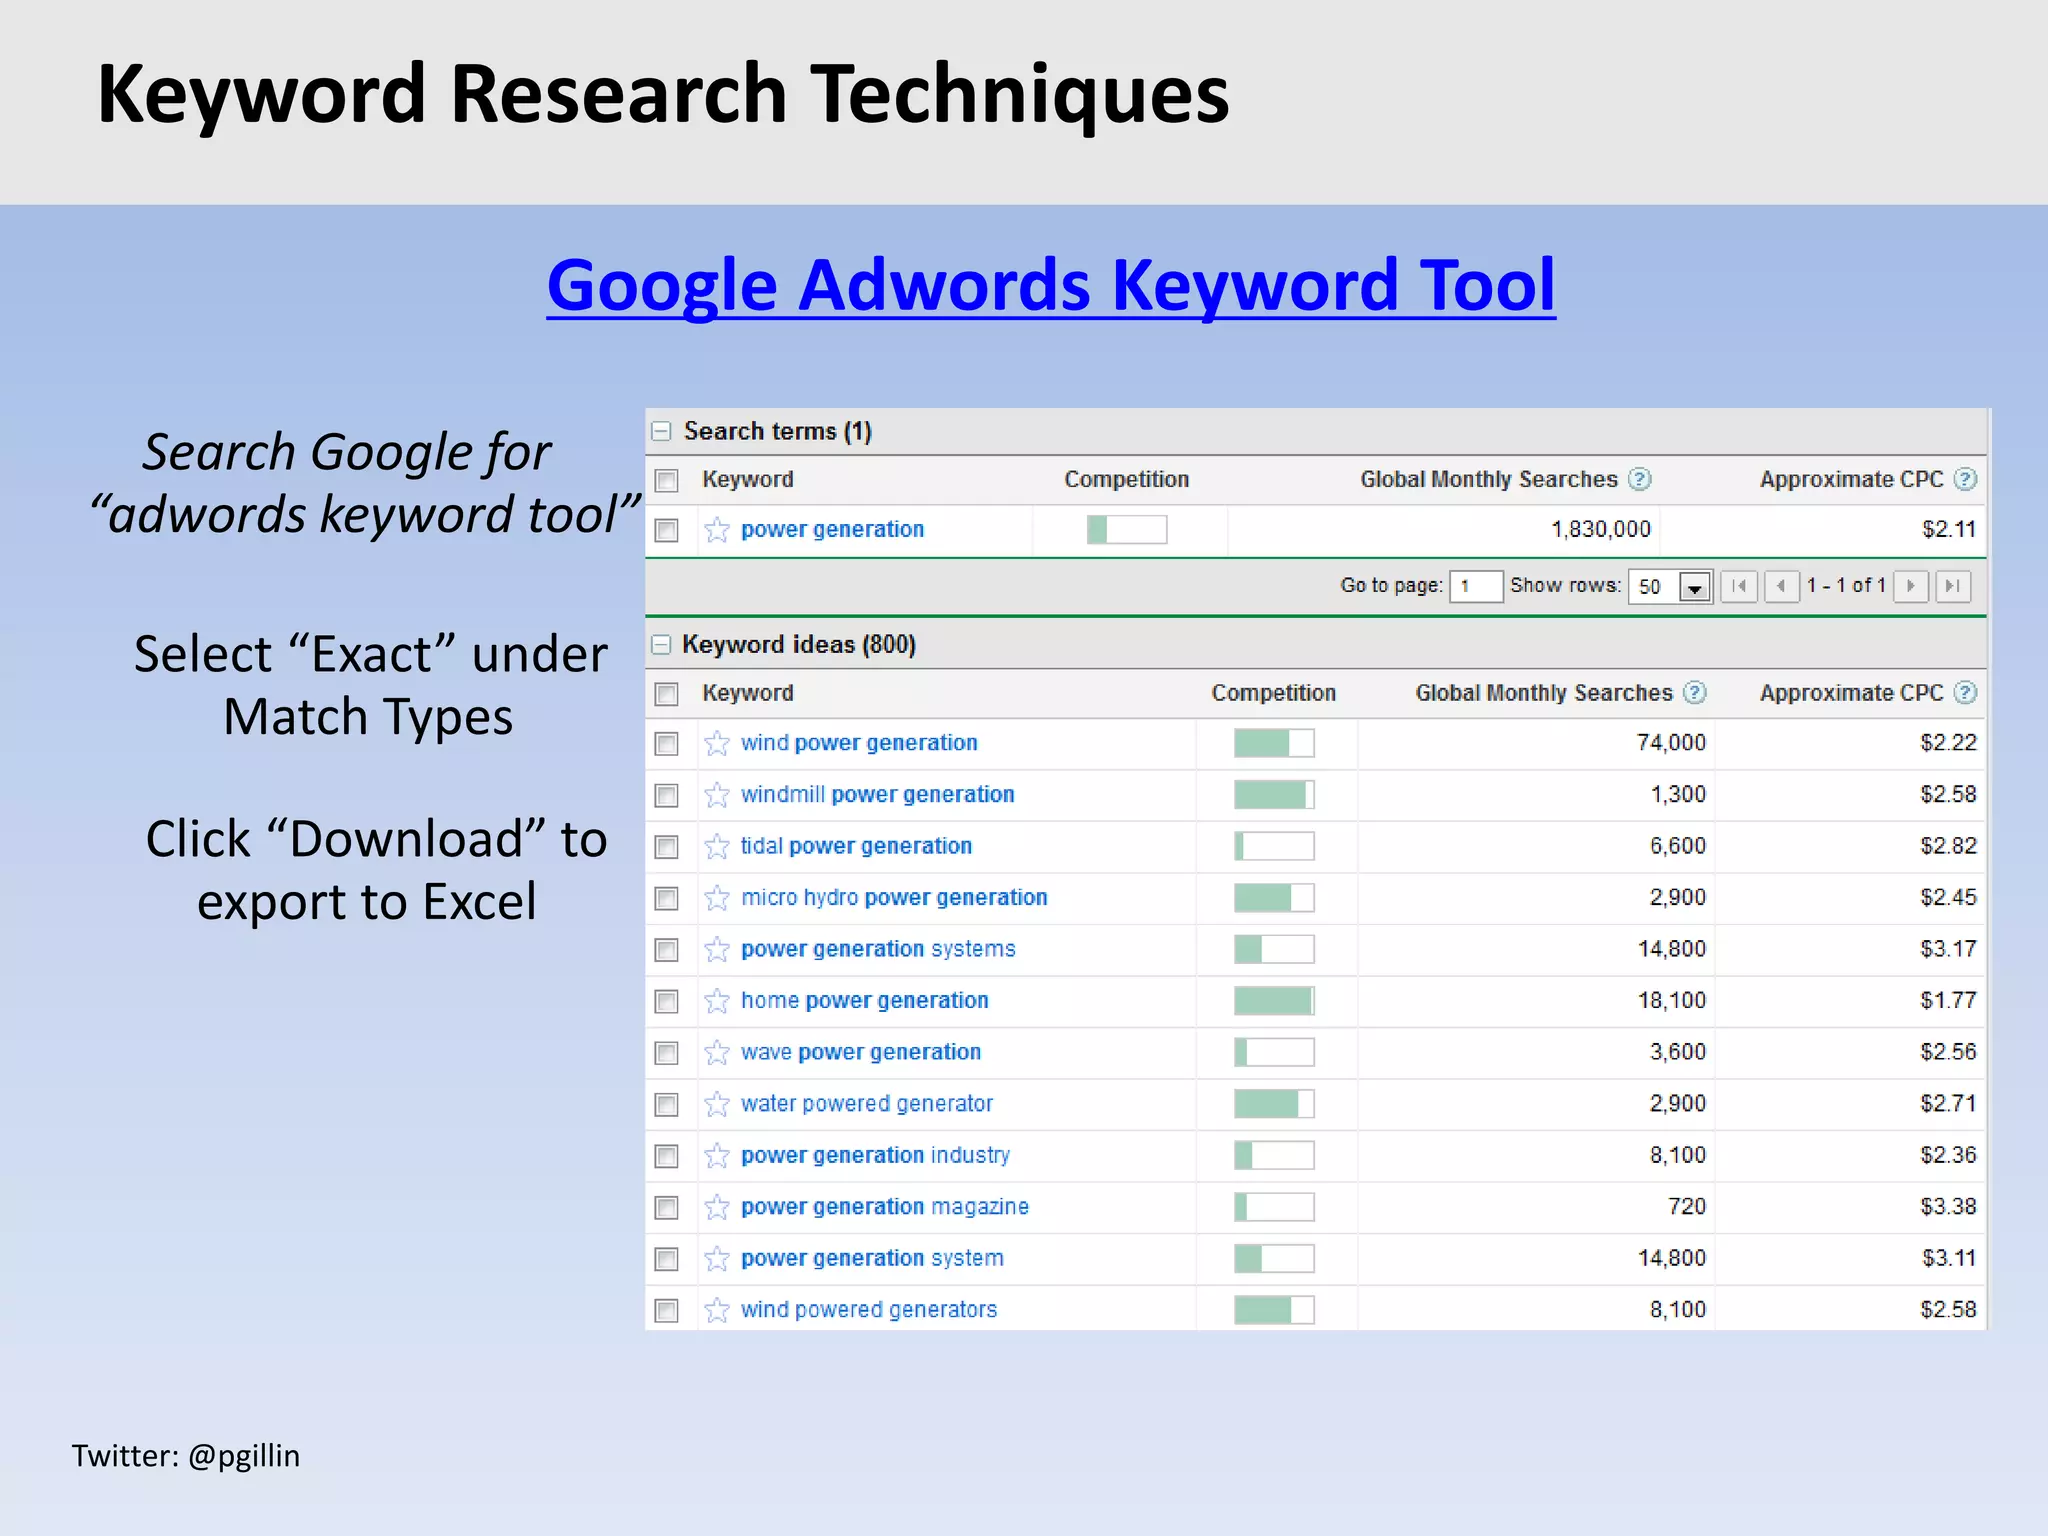Star the 'wind powered generators' keyword
The width and height of the screenshot is (2048, 1536).
click(x=716, y=1310)
